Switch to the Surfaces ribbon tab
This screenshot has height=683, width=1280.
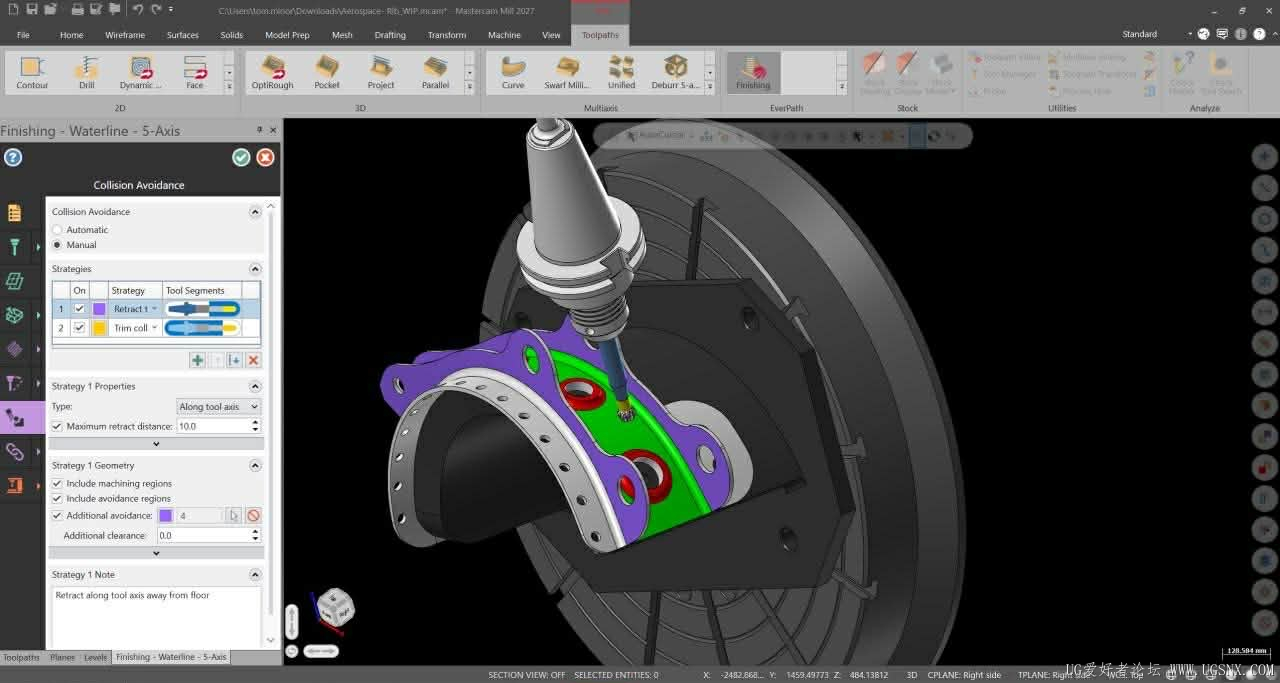[x=183, y=35]
